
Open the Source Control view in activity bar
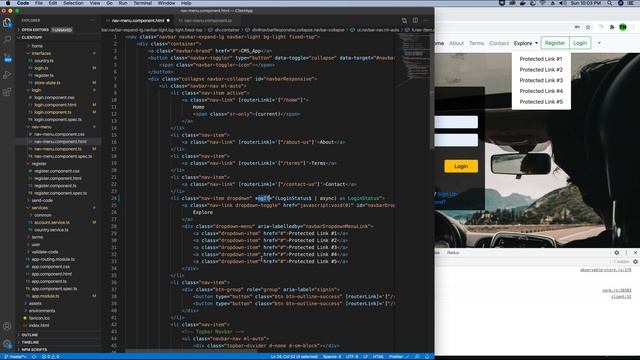tap(7, 57)
